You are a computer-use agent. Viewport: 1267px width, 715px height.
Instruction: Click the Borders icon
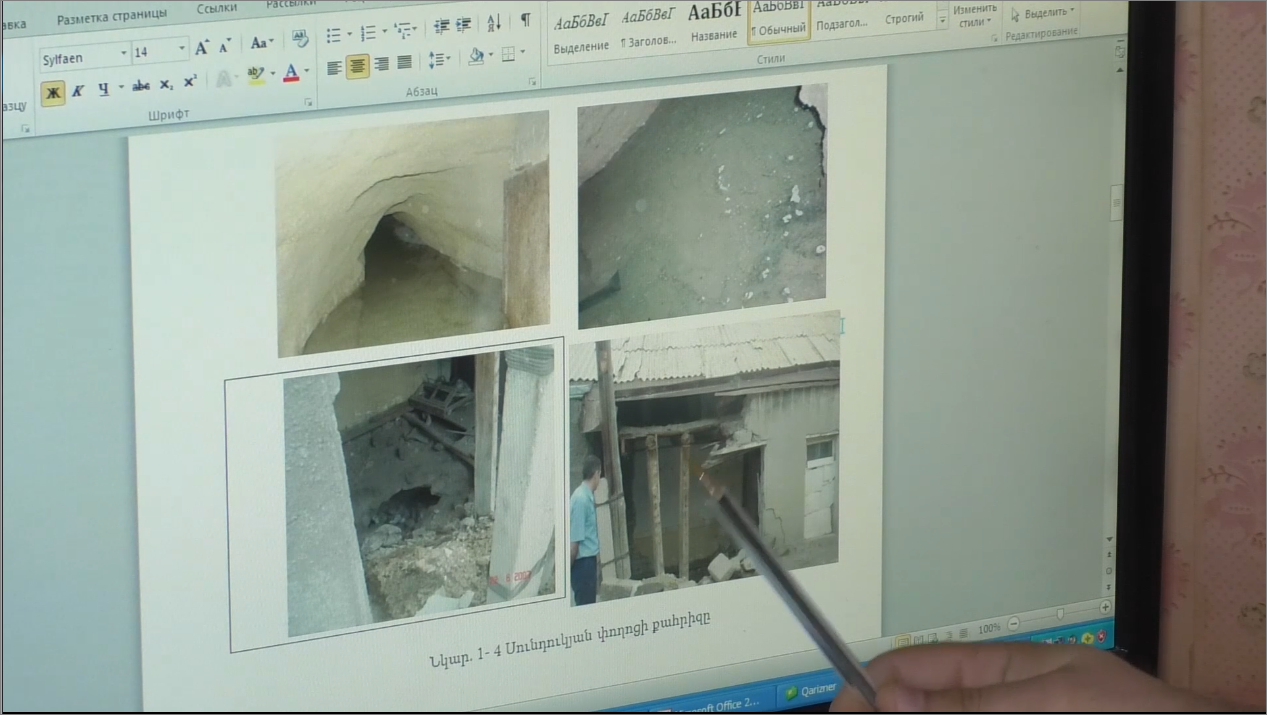click(x=508, y=54)
